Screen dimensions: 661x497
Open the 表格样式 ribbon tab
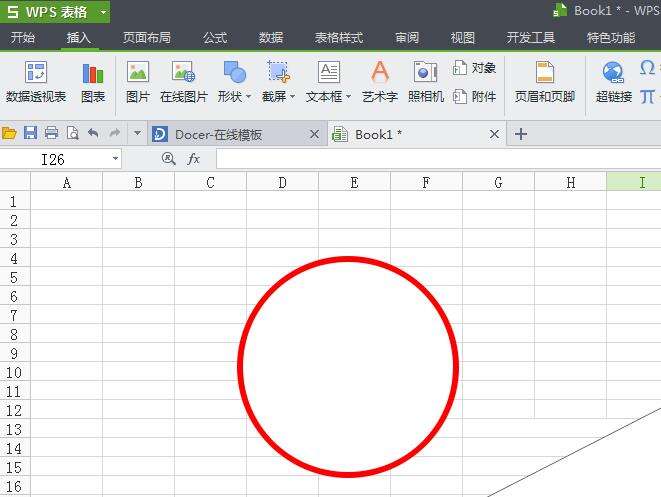coord(339,38)
